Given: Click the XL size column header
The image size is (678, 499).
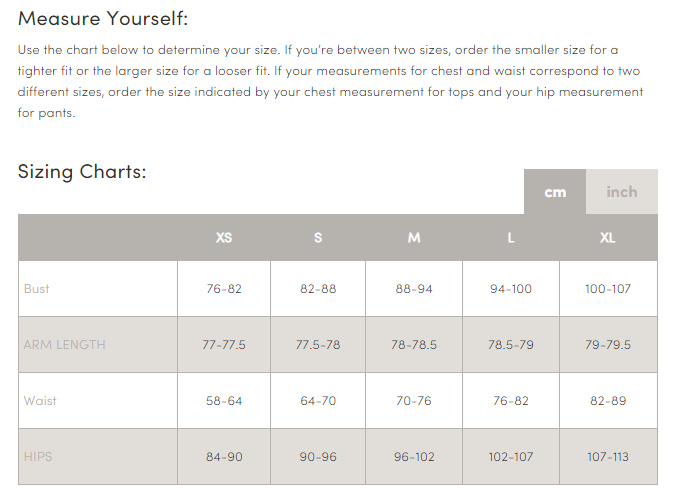Looking at the screenshot, I should pos(608,237).
